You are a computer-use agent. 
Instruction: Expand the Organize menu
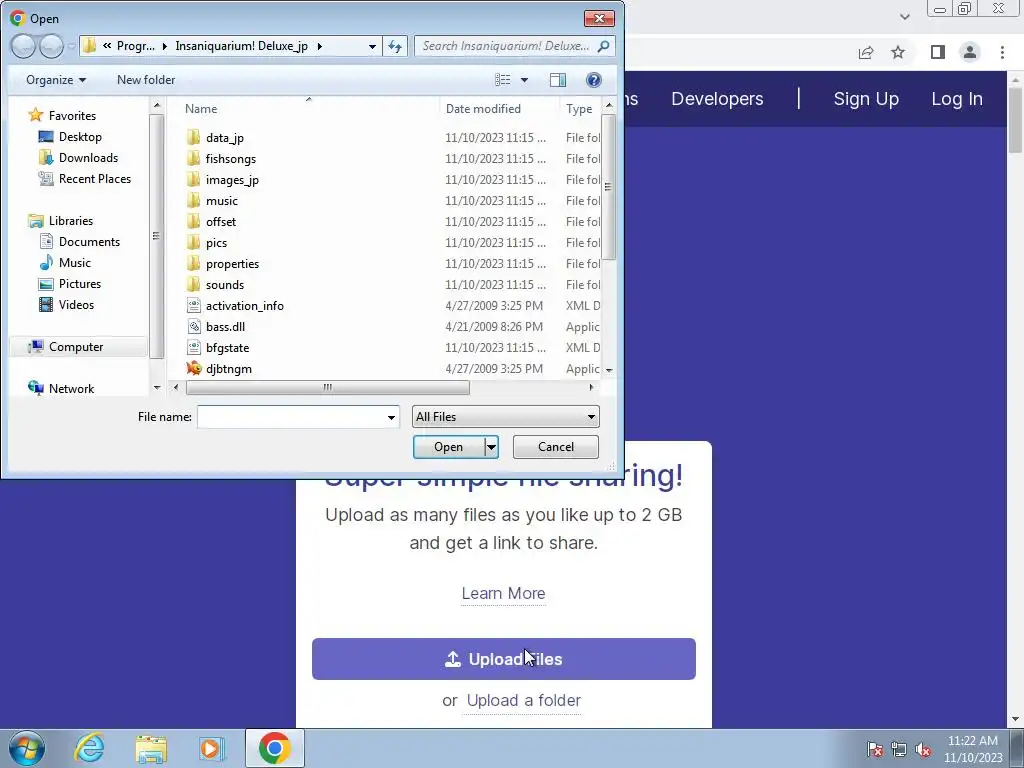[x=56, y=80]
